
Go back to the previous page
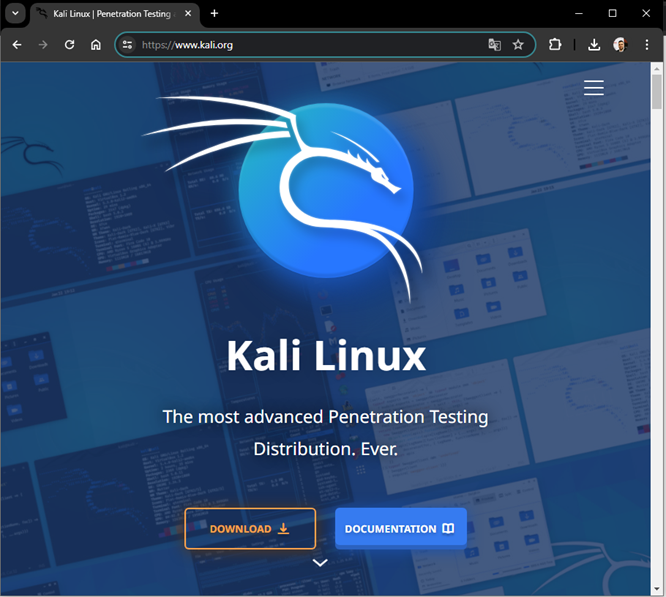click(17, 45)
